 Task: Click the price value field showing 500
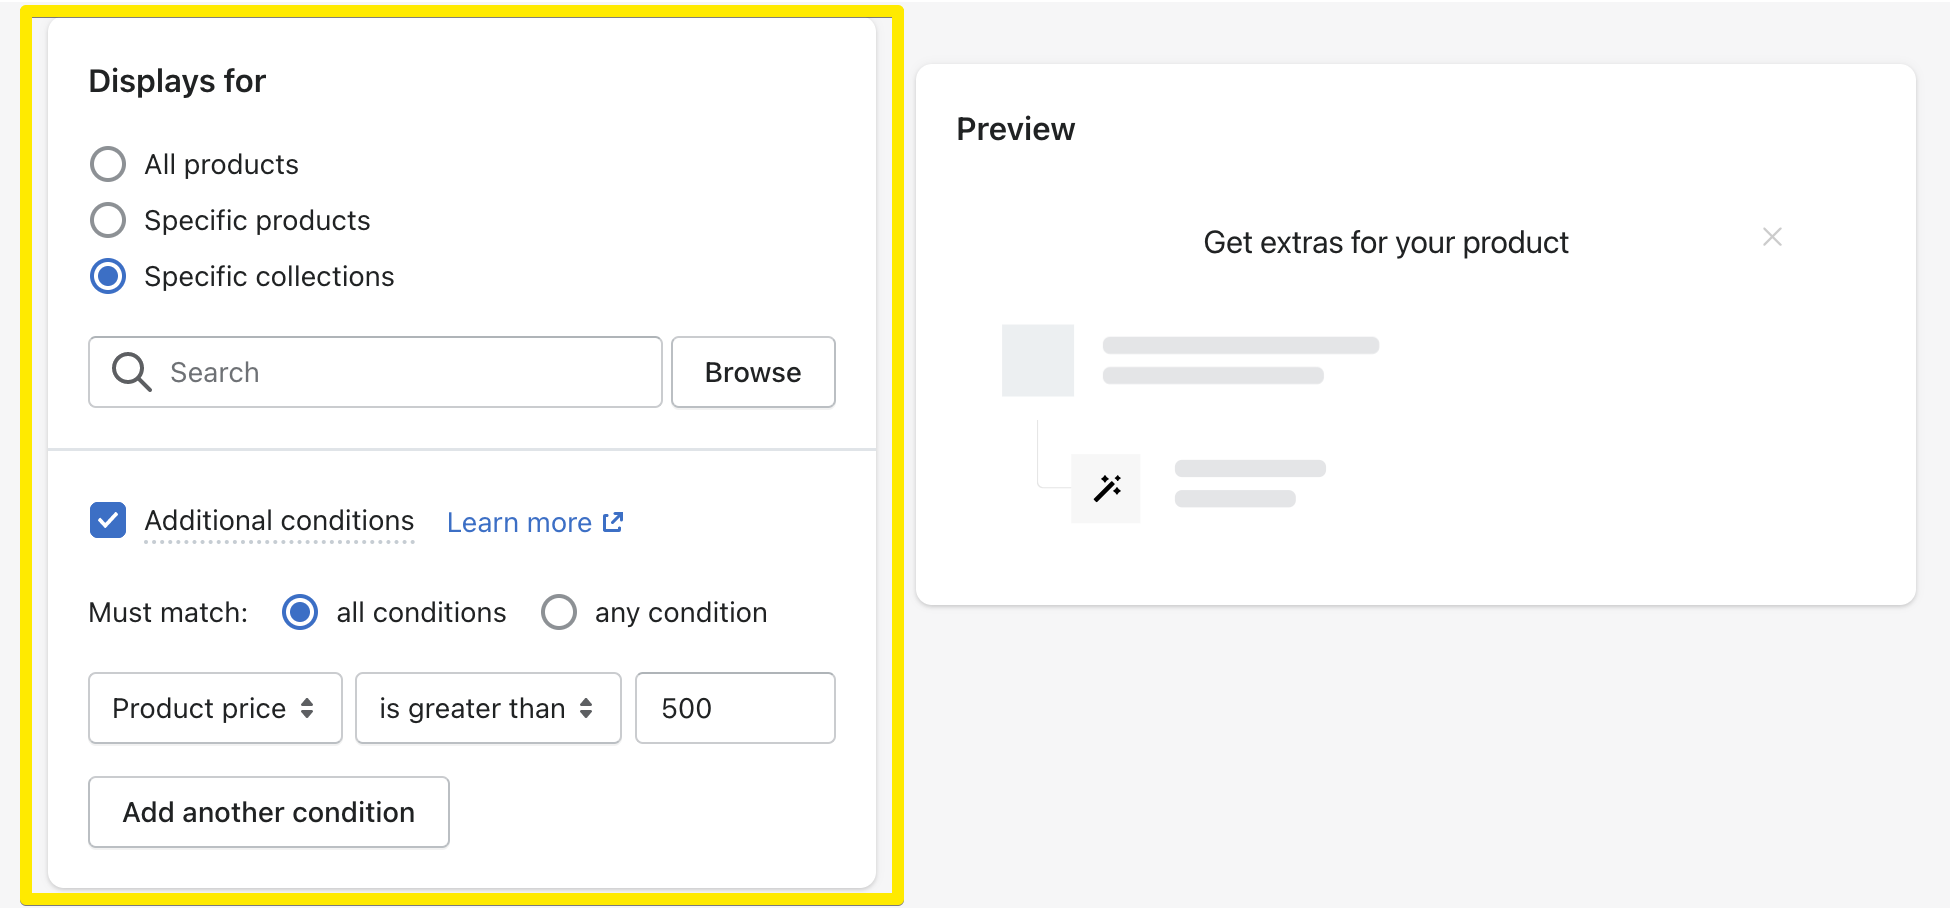point(735,708)
